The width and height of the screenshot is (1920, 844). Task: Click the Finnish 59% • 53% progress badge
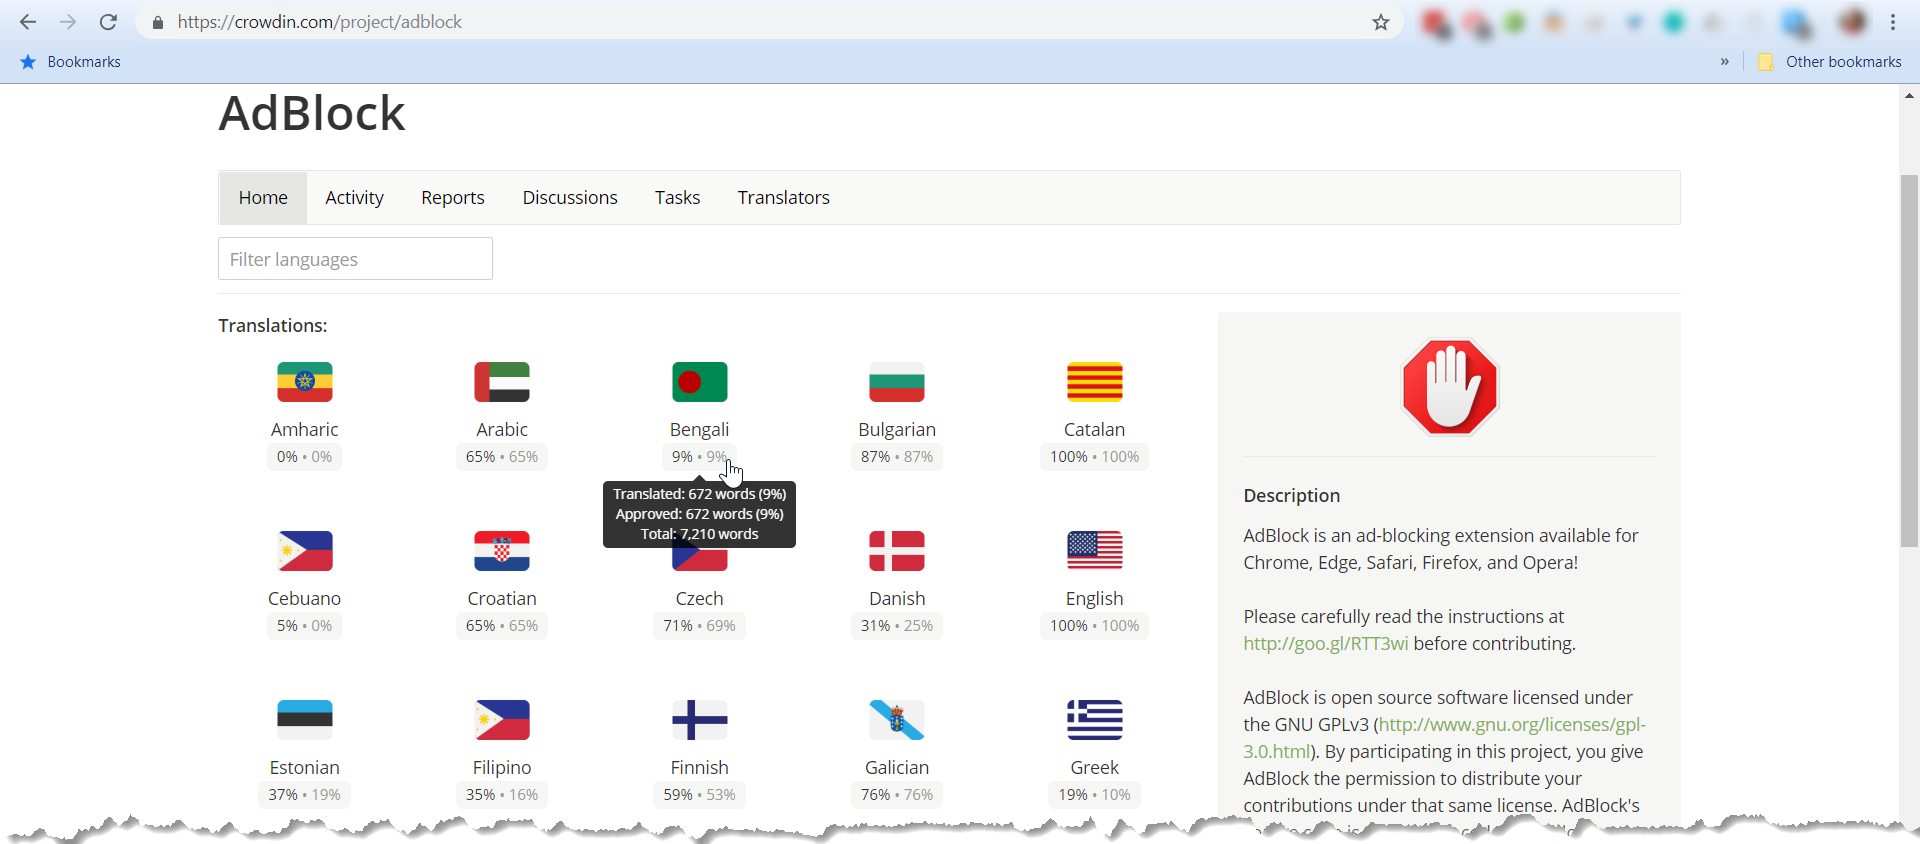click(699, 795)
